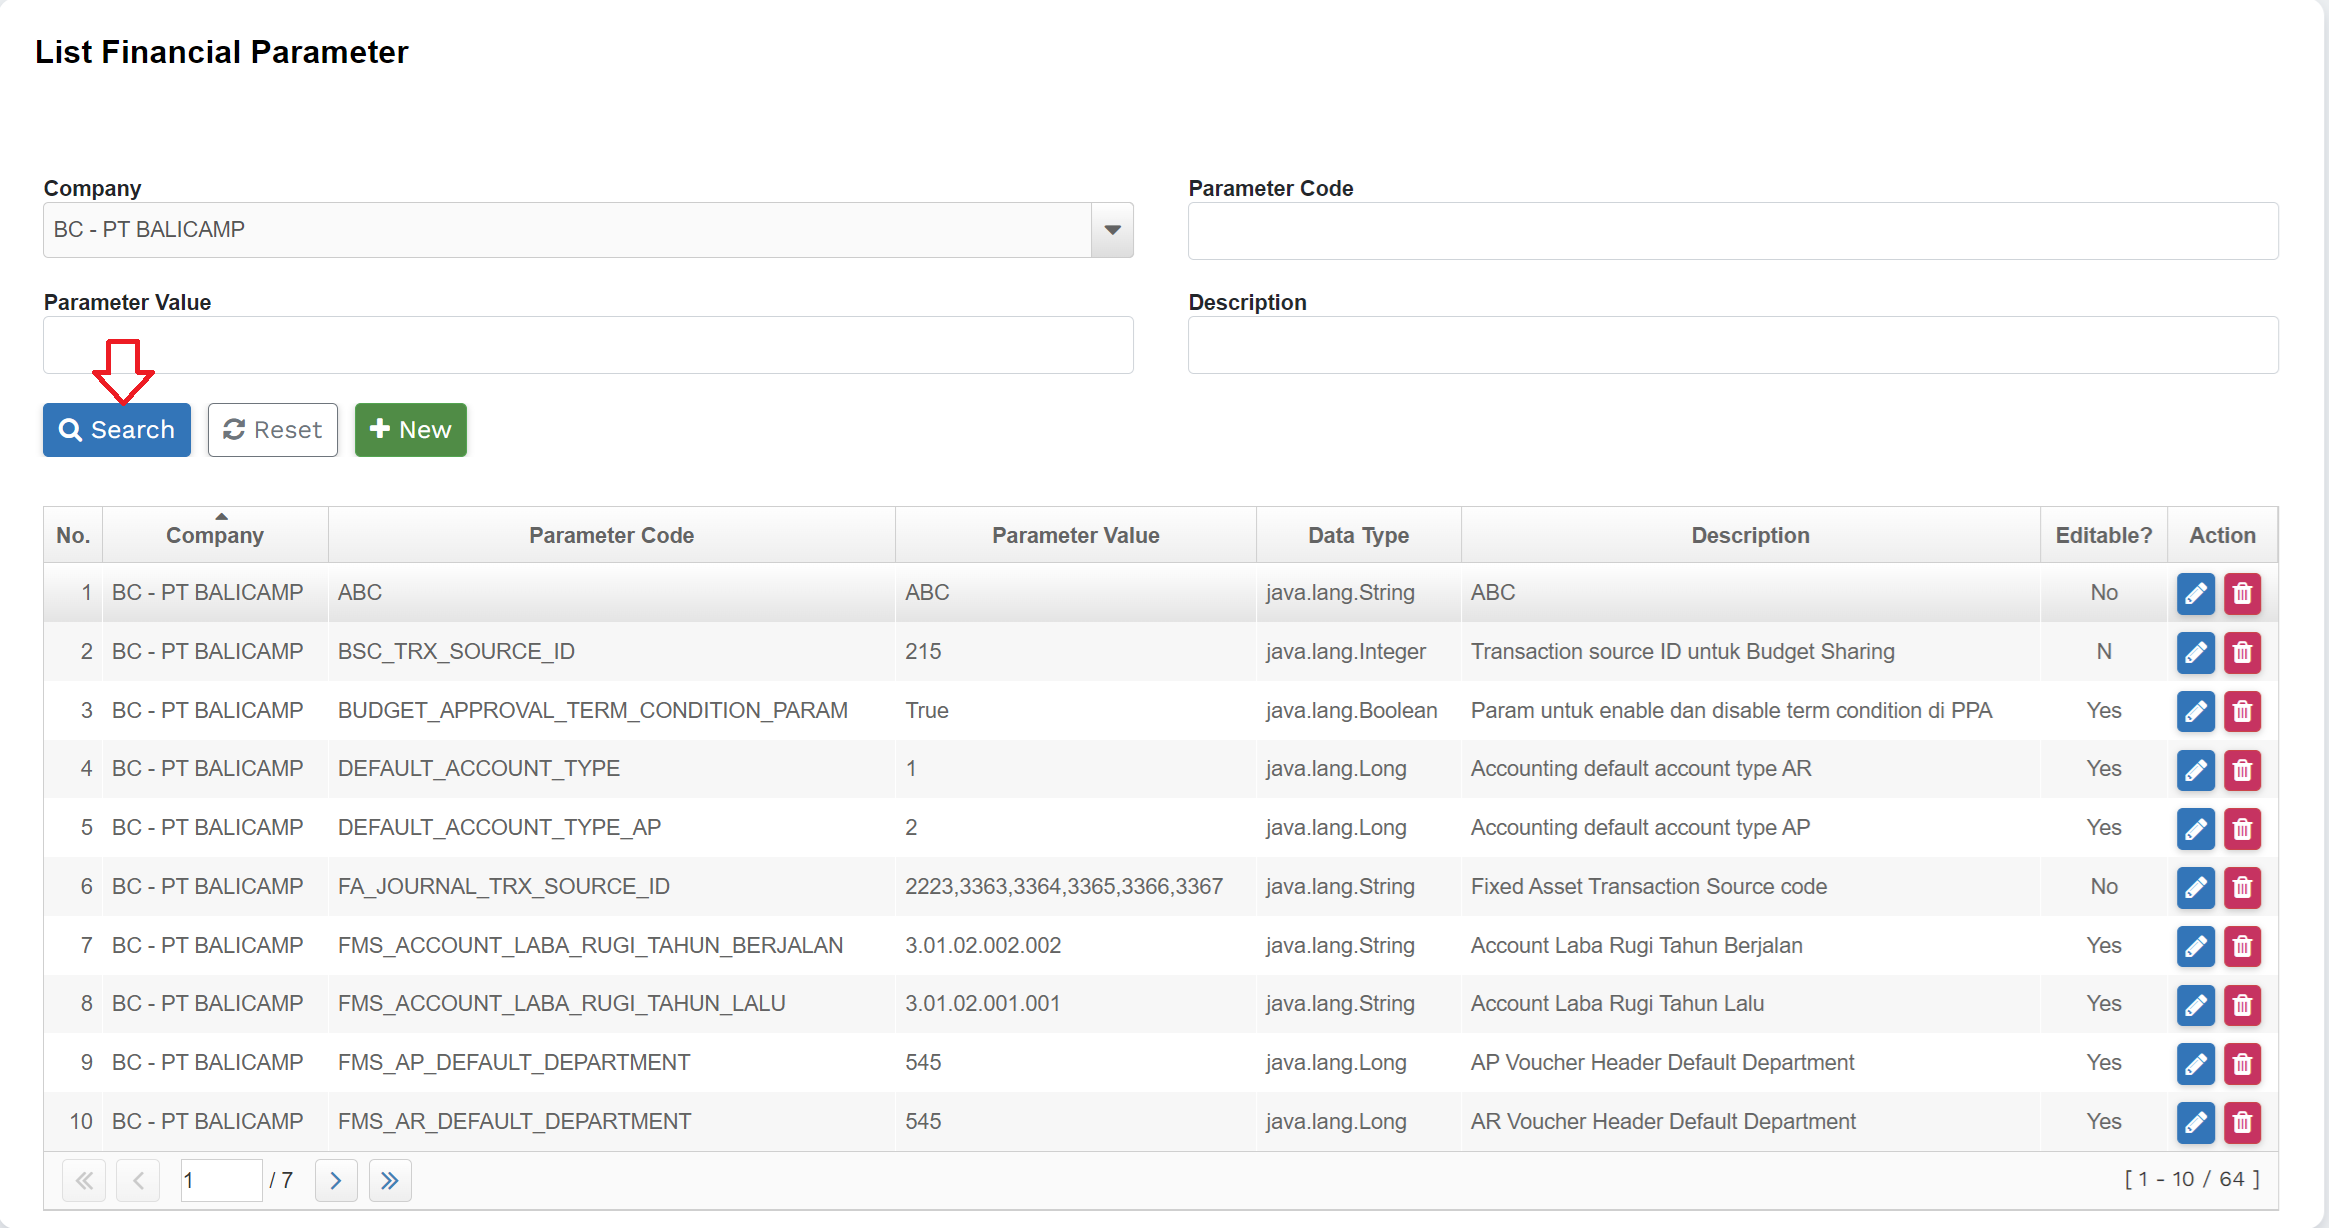The image size is (2329, 1228).
Task: Sort by Parameter Code column header
Action: (611, 536)
